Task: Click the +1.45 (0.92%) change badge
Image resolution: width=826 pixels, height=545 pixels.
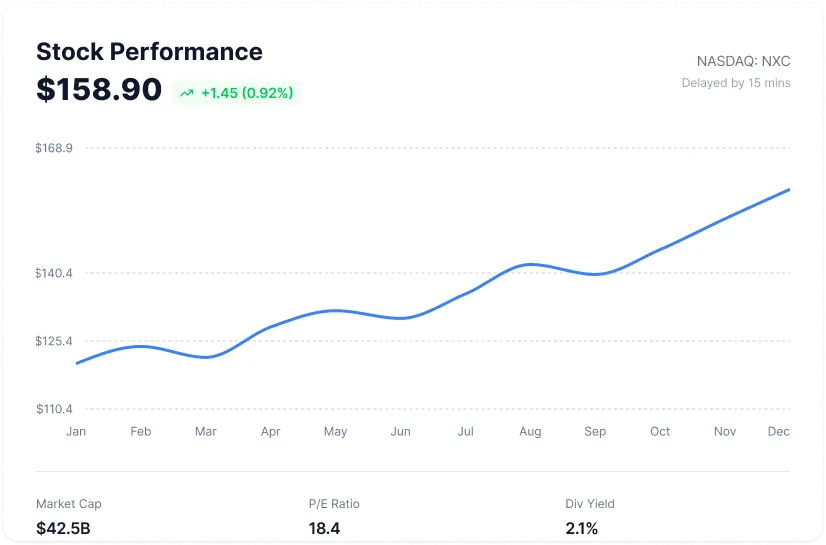Action: click(237, 93)
